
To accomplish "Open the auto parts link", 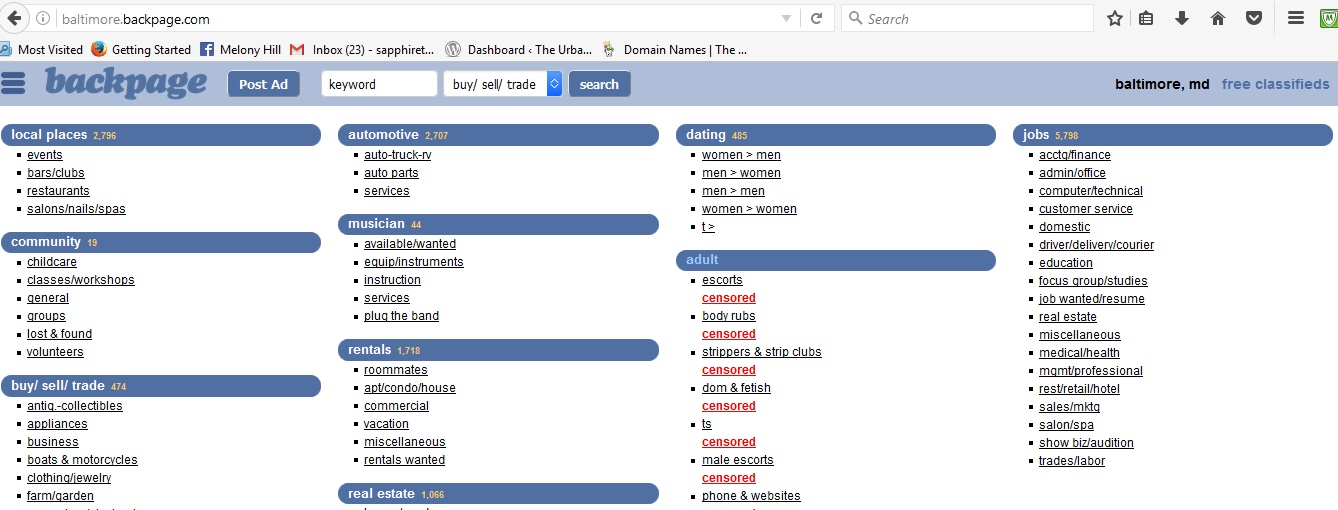I will point(391,173).
